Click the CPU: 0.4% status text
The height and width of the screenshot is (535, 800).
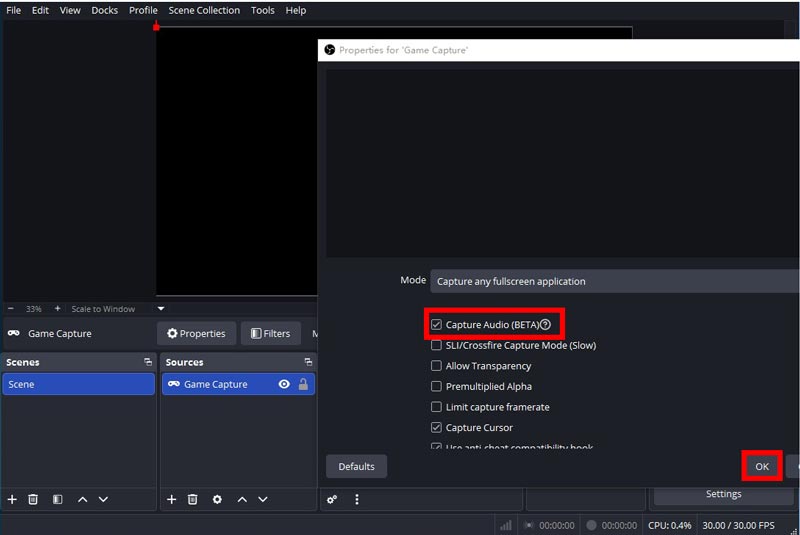(669, 525)
